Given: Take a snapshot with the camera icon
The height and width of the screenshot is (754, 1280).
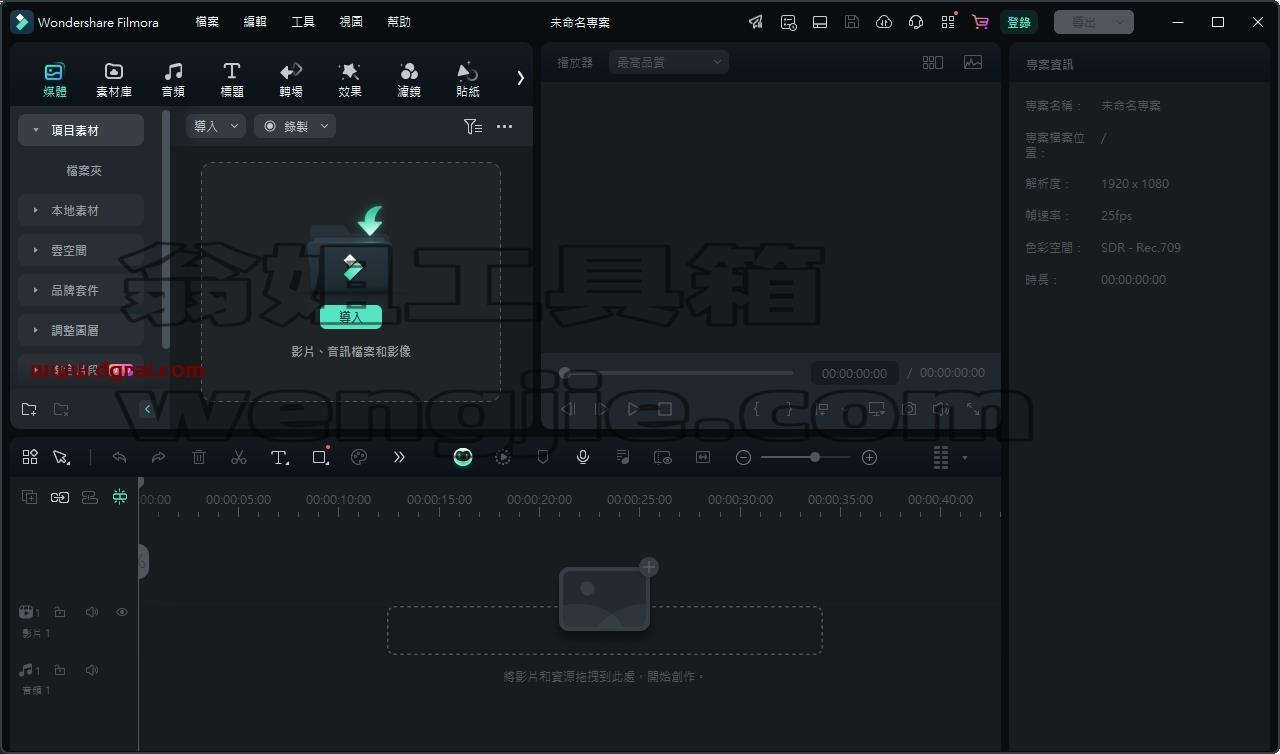Looking at the screenshot, I should [x=909, y=409].
